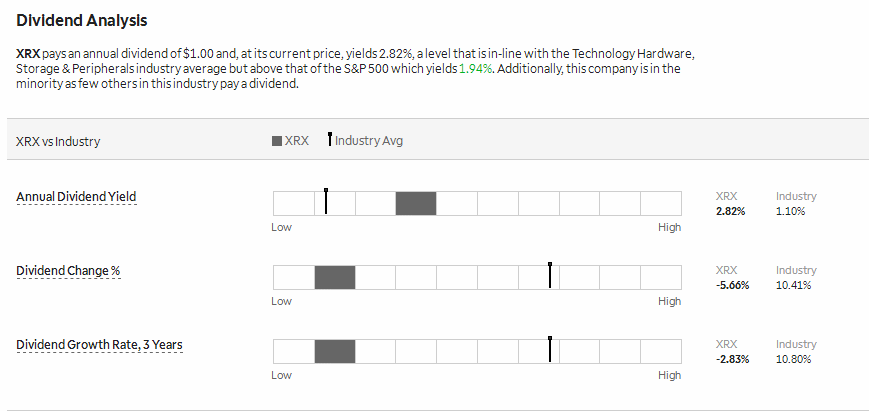Click the XRX vs Industry header label
Screen dimensions: 869x411
pyautogui.click(x=58, y=141)
